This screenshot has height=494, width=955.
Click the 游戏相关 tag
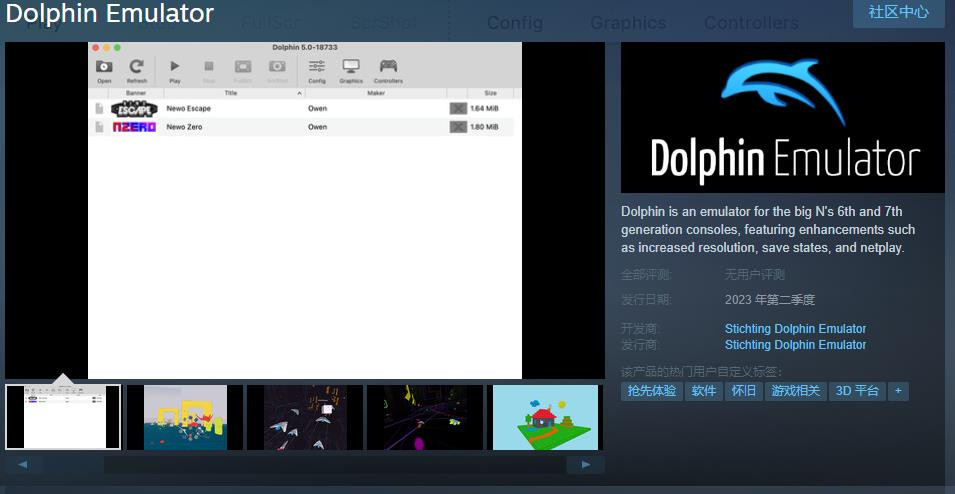(x=795, y=391)
